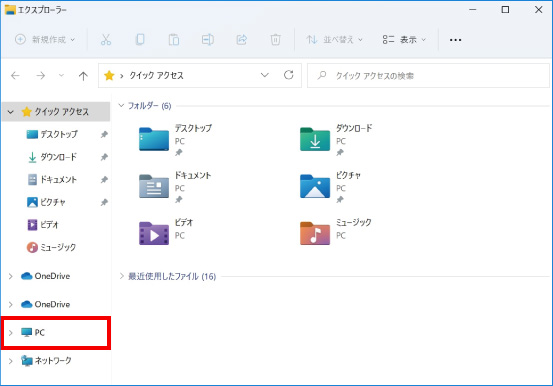Expand the first OneDrive node
The width and height of the screenshot is (553, 386).
11,276
